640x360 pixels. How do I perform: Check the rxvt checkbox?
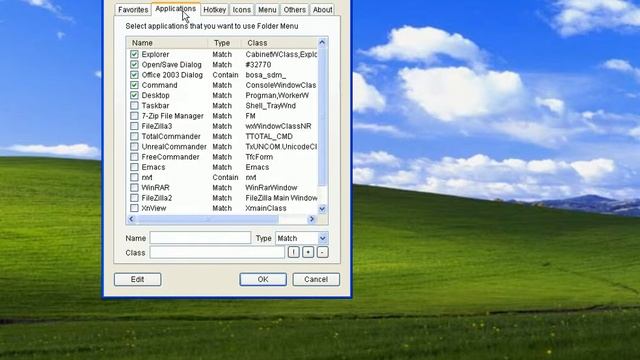coord(134,177)
